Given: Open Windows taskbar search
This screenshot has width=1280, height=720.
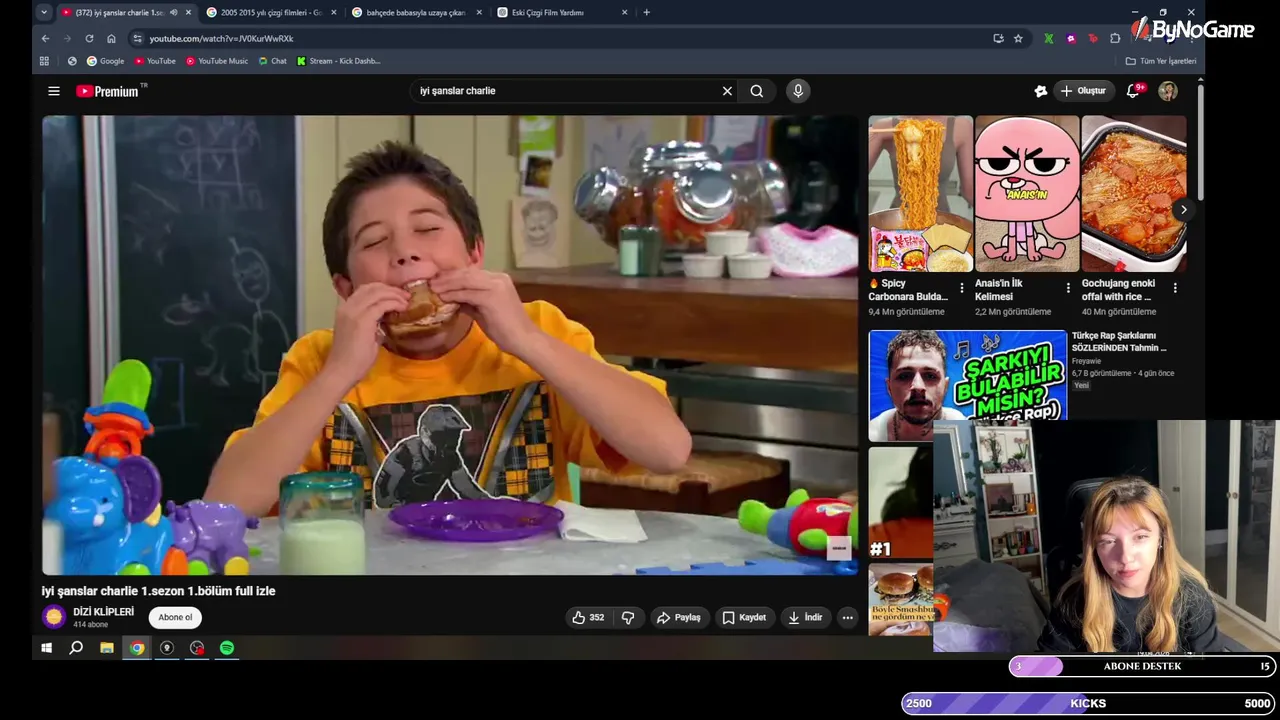Looking at the screenshot, I should [76, 648].
